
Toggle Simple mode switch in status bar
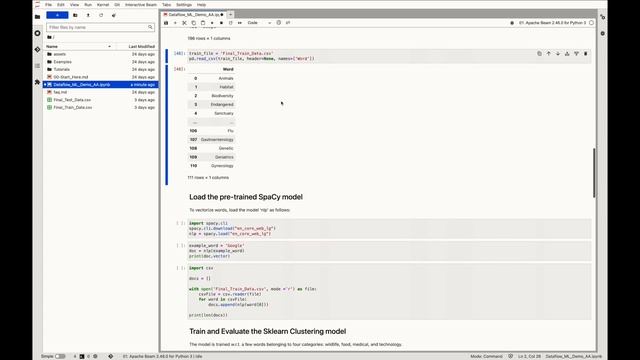60,356
